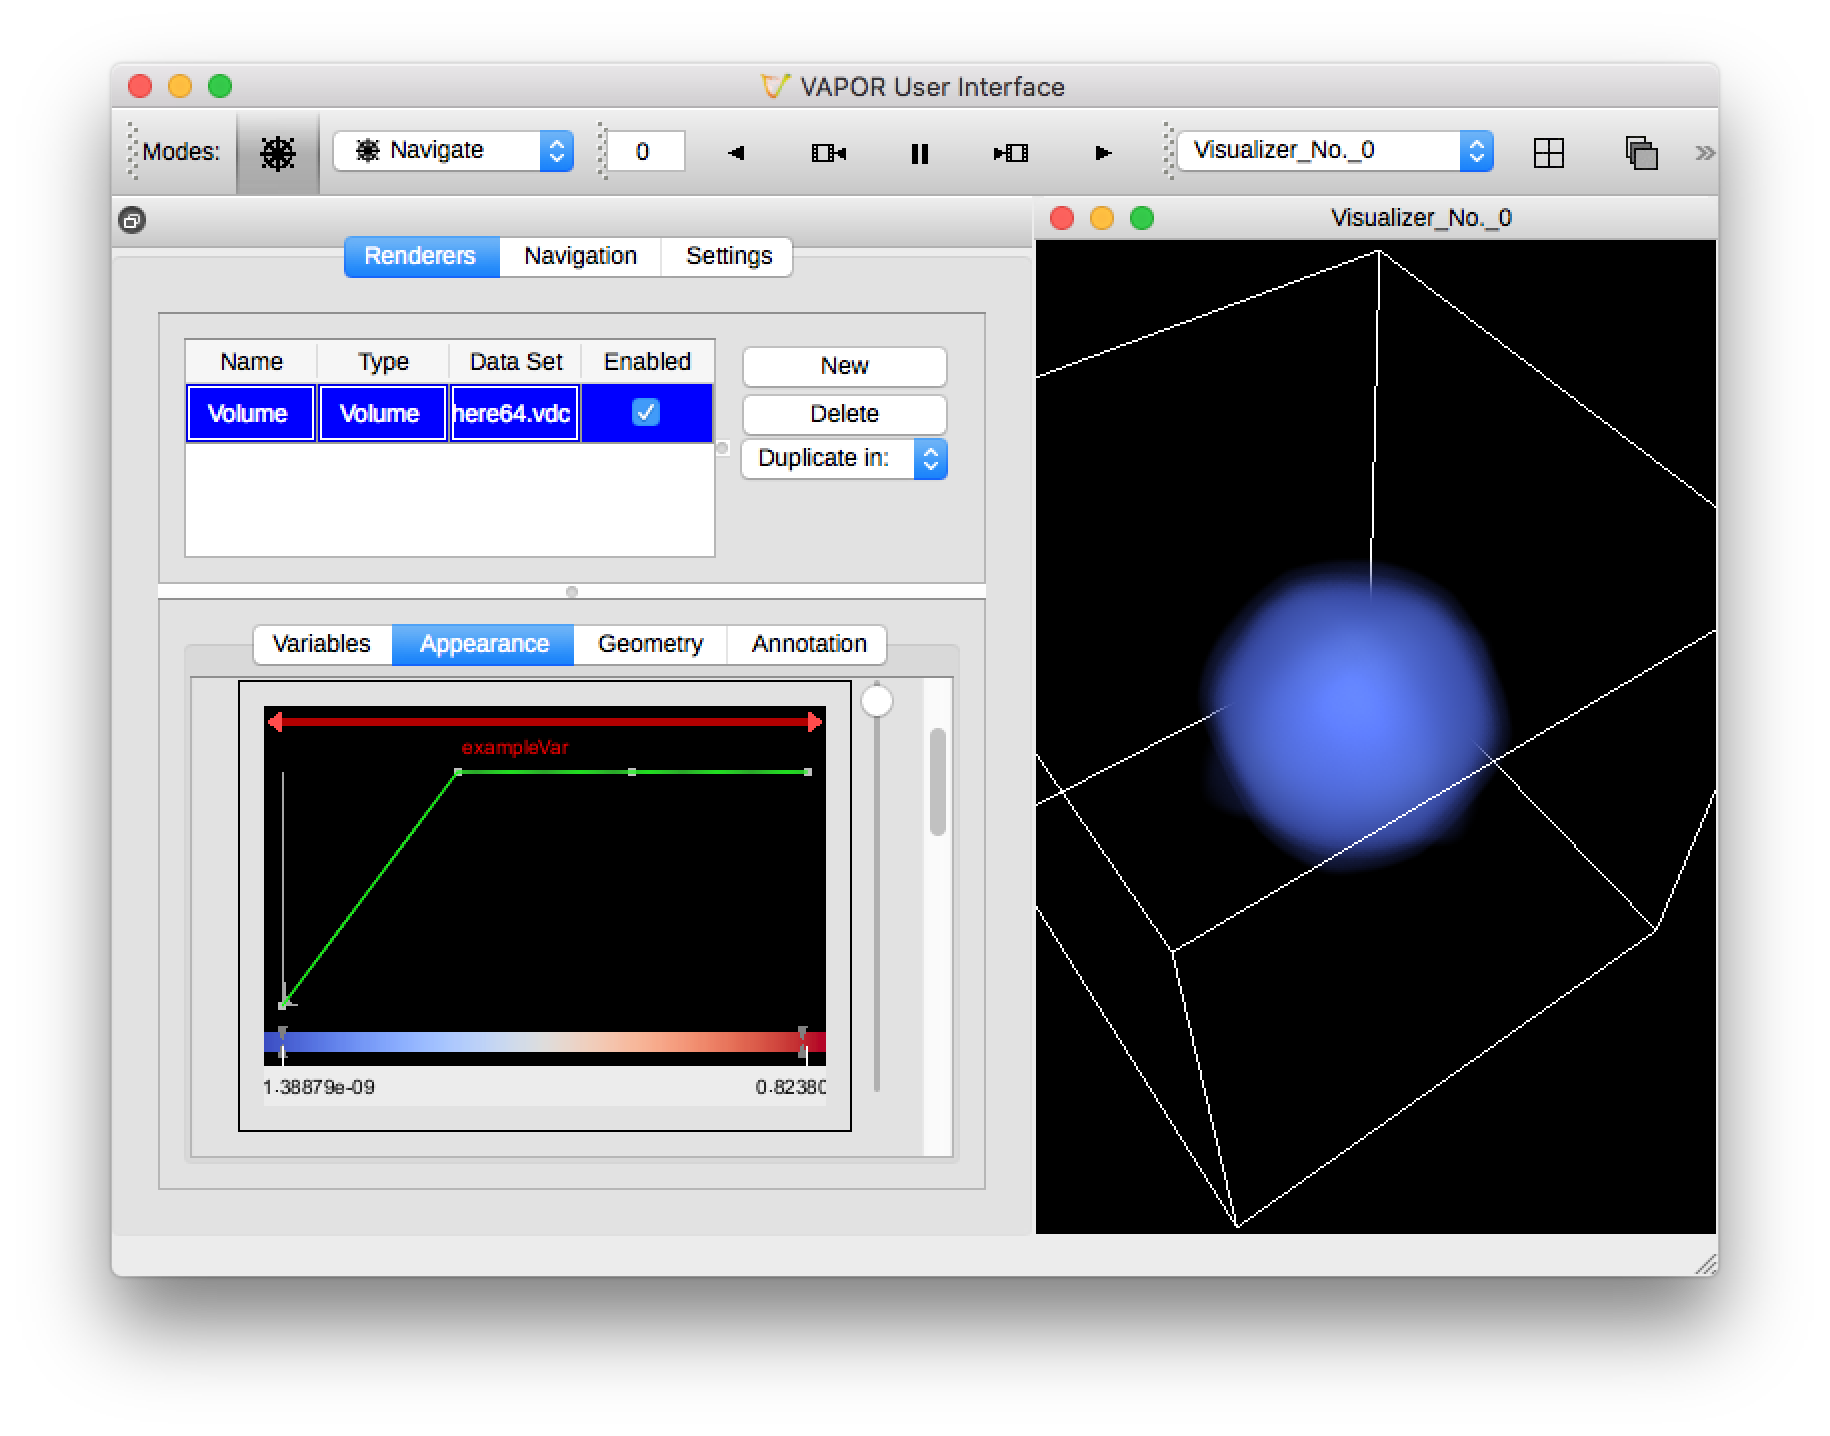Click the Delete renderer button

click(844, 414)
